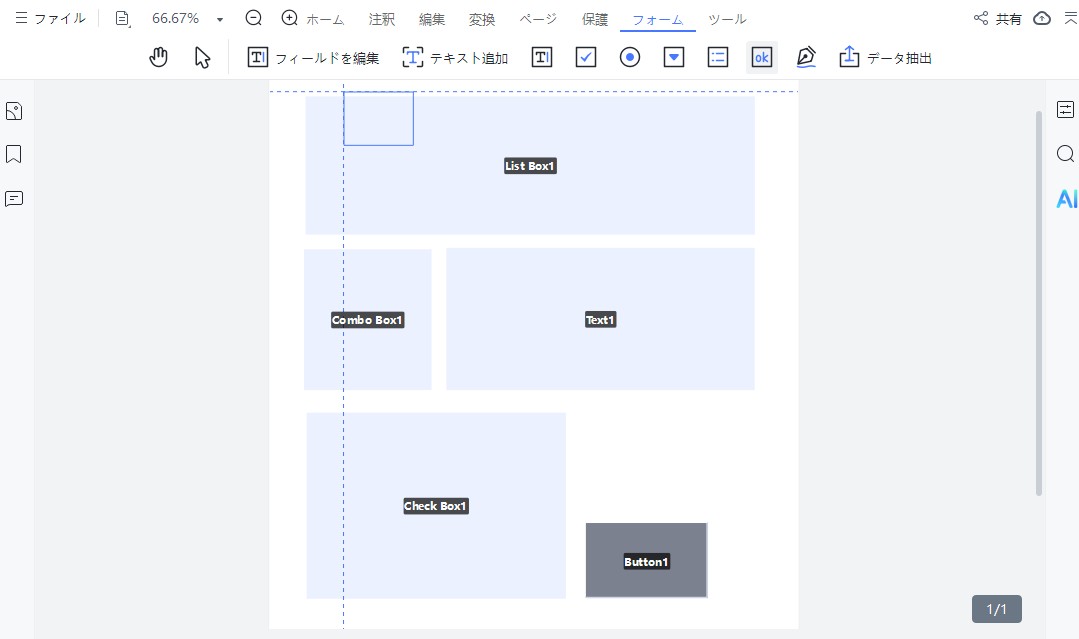Select the arrow pointer tool

click(203, 57)
